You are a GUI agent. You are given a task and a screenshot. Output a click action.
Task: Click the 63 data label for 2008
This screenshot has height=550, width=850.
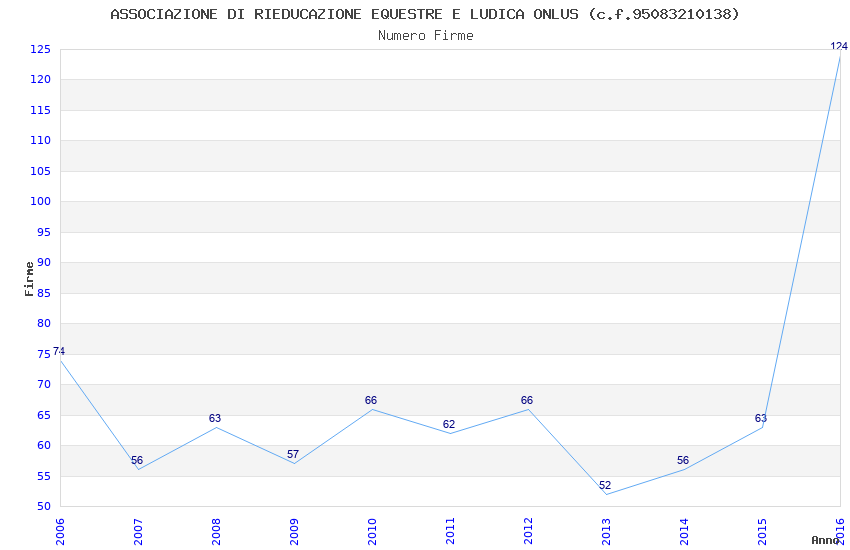(215, 419)
